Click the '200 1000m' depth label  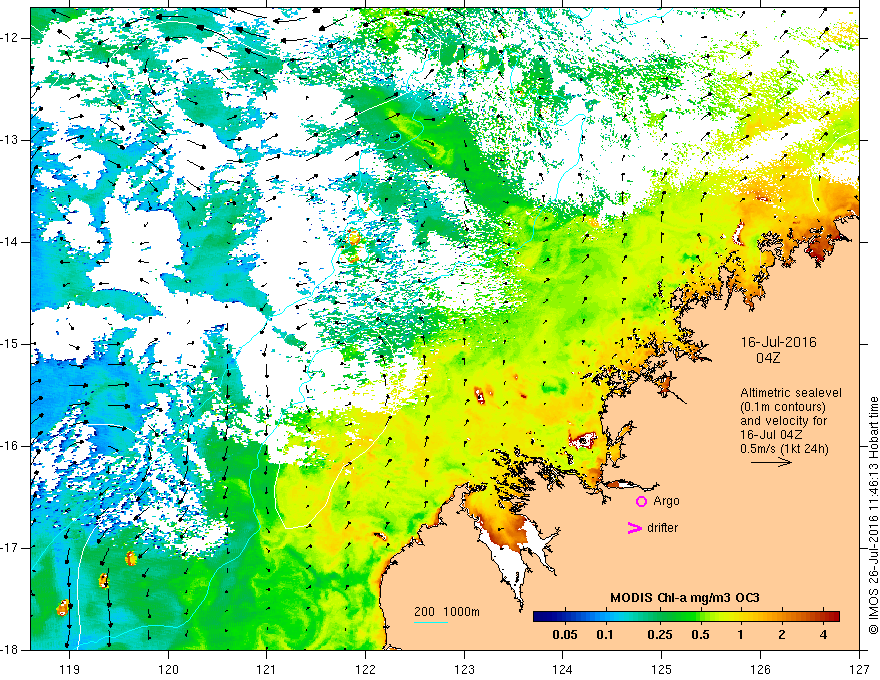pos(447,612)
